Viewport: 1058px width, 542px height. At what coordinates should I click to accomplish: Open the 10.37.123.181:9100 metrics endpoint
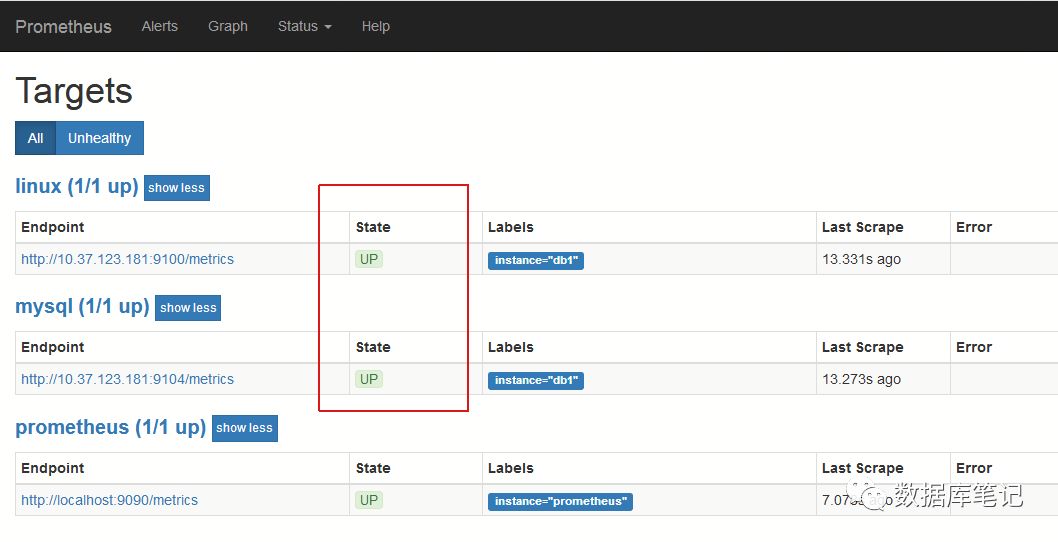(127, 259)
